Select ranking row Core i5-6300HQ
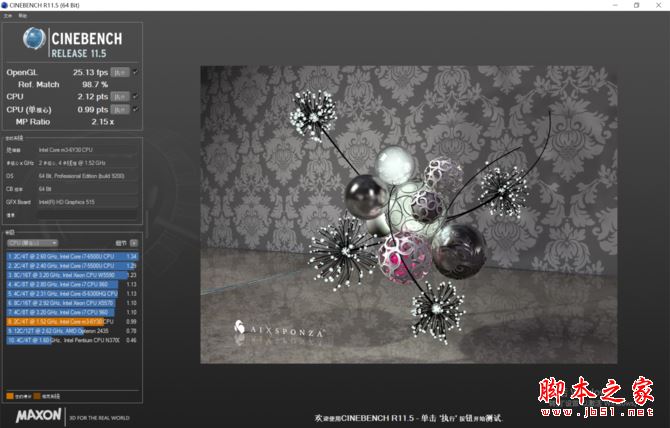Screen dimensions: 670x428 point(72,294)
